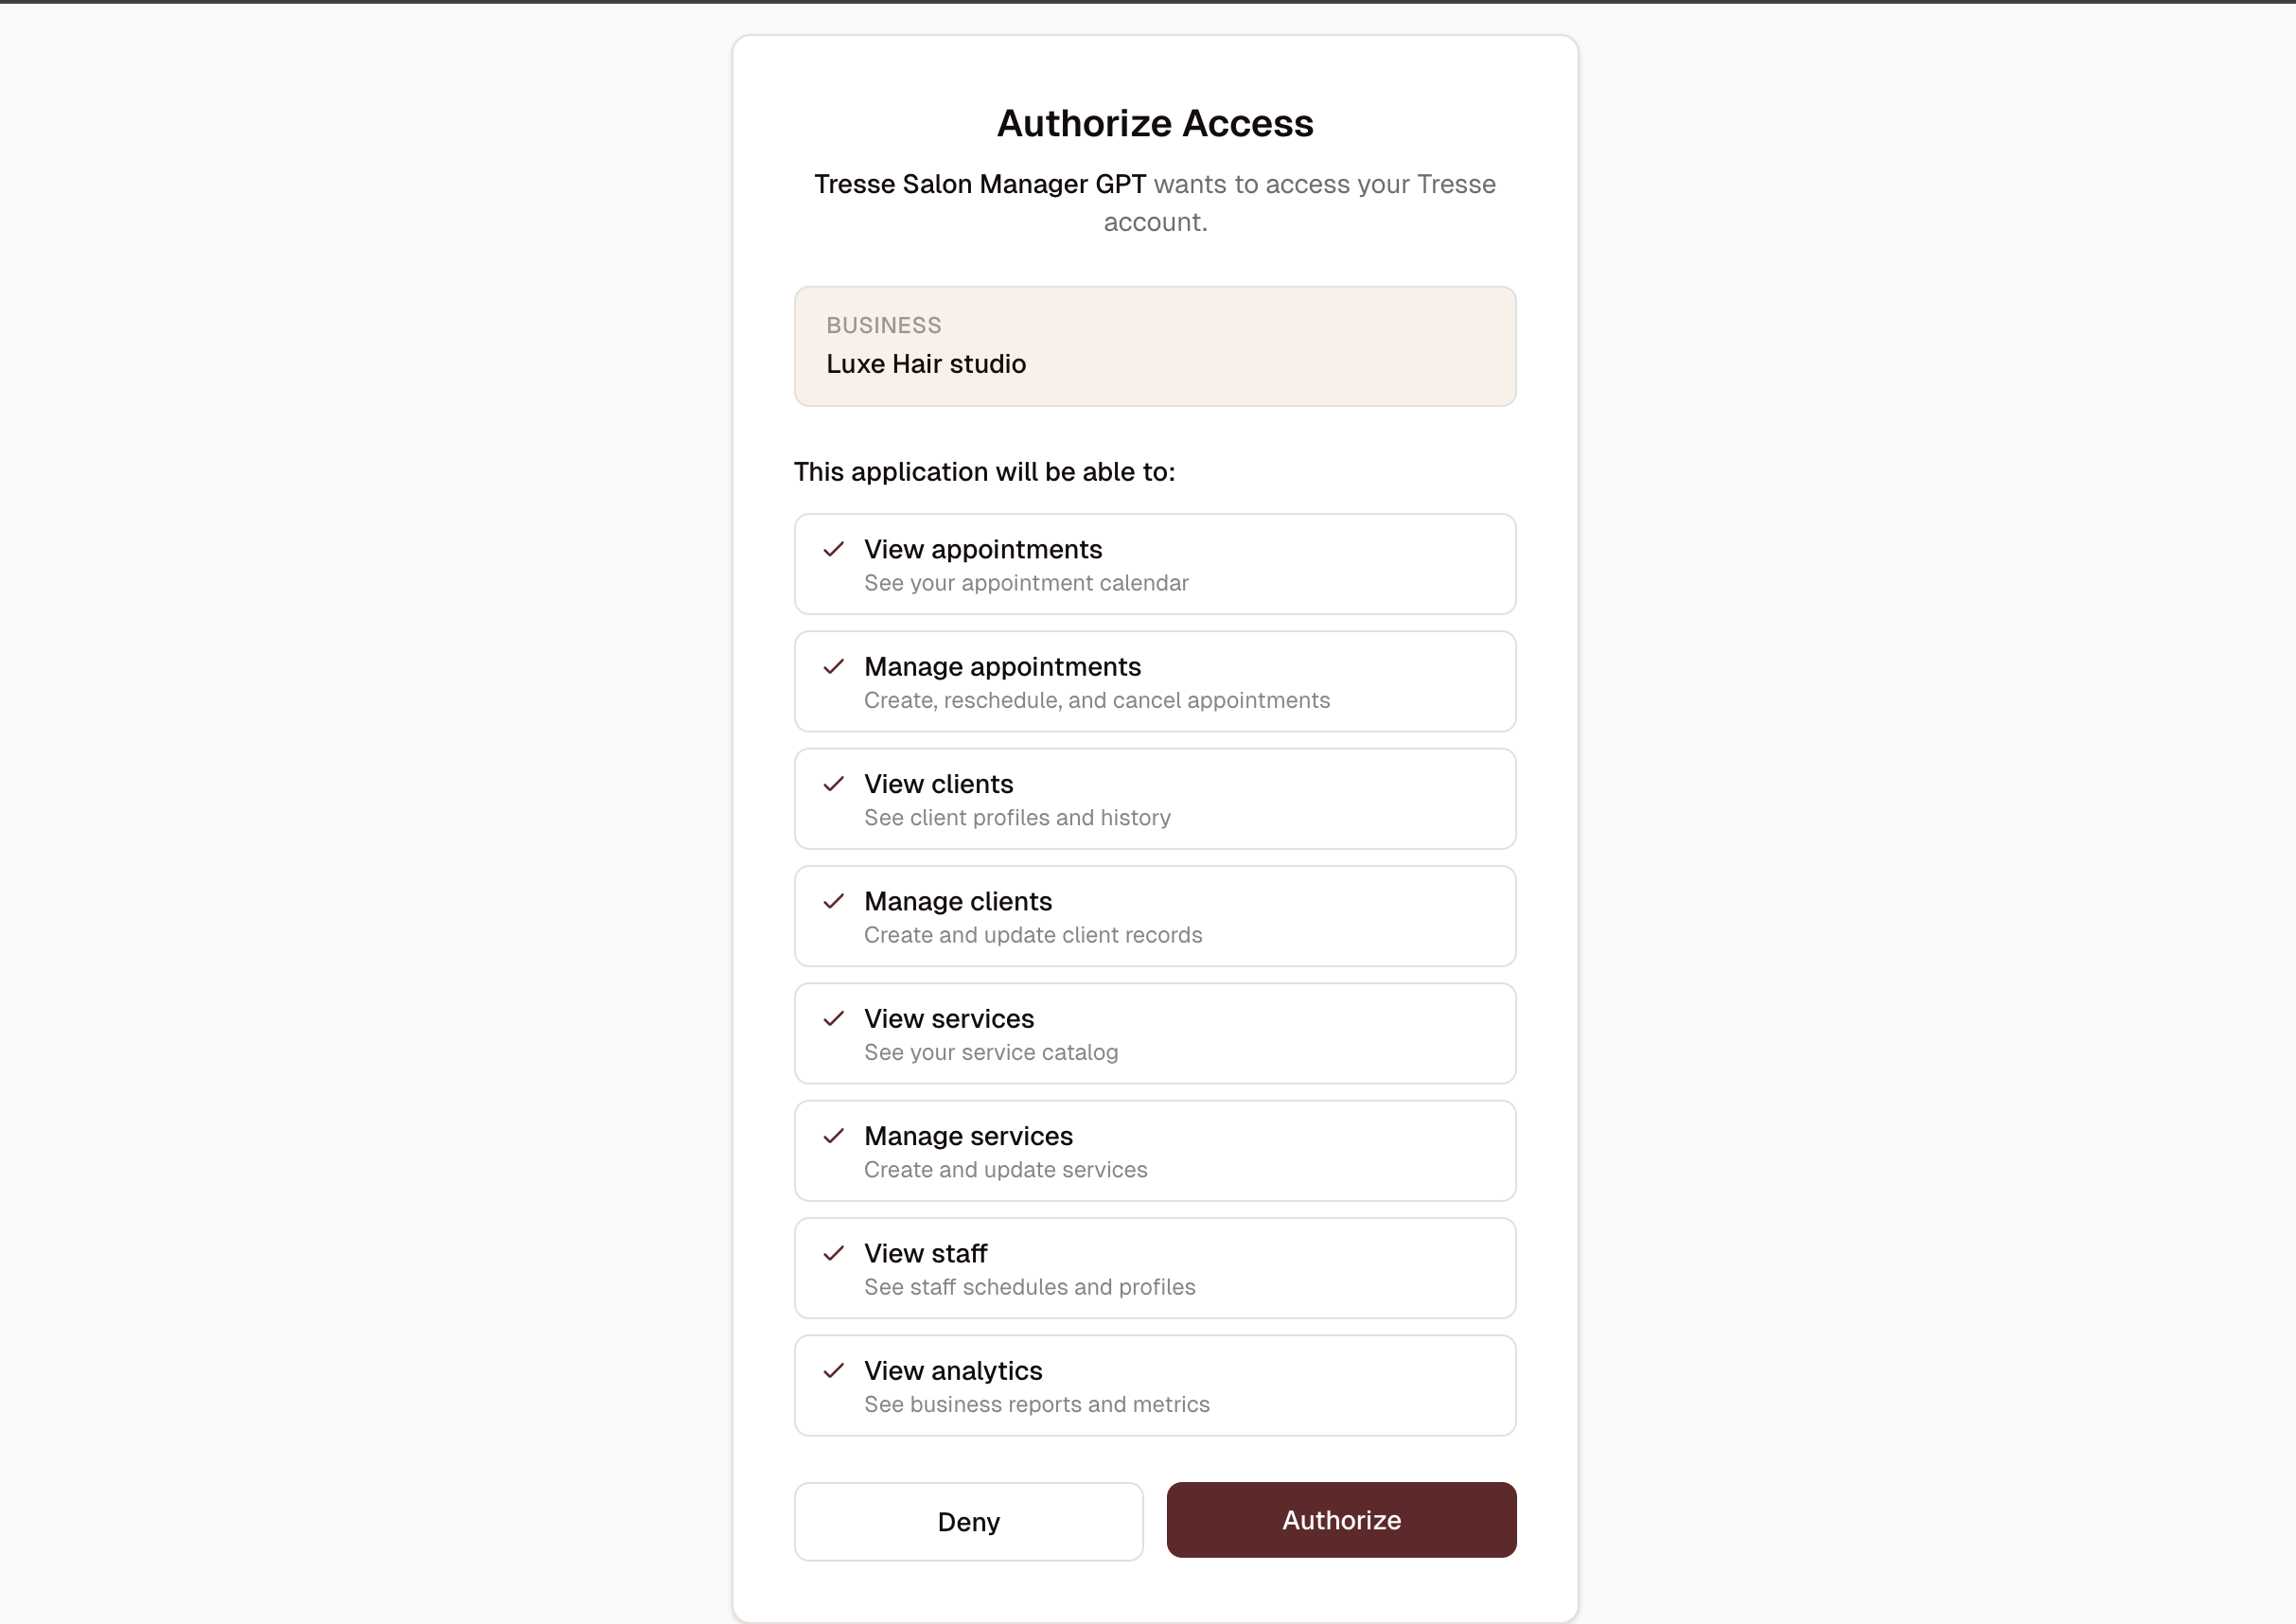Screen dimensions: 2296x1624
Task: Click the Manage services permission title
Action: pyautogui.click(x=968, y=1136)
